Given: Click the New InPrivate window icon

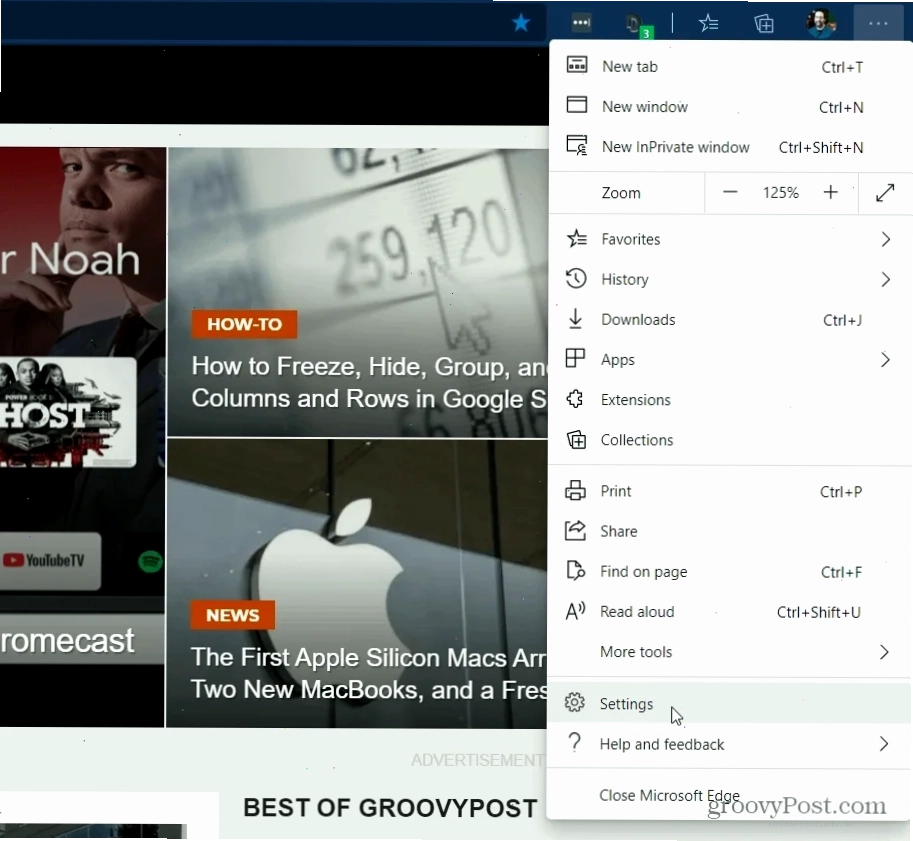Looking at the screenshot, I should coord(577,145).
